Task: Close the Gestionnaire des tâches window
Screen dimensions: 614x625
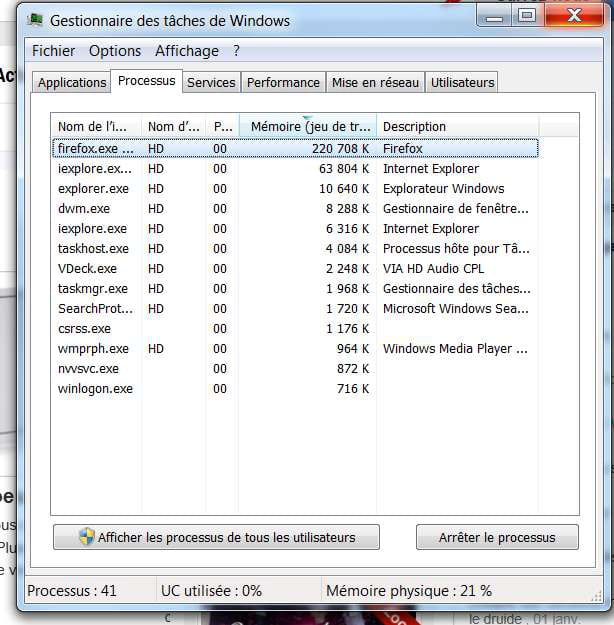Action: pos(574,16)
